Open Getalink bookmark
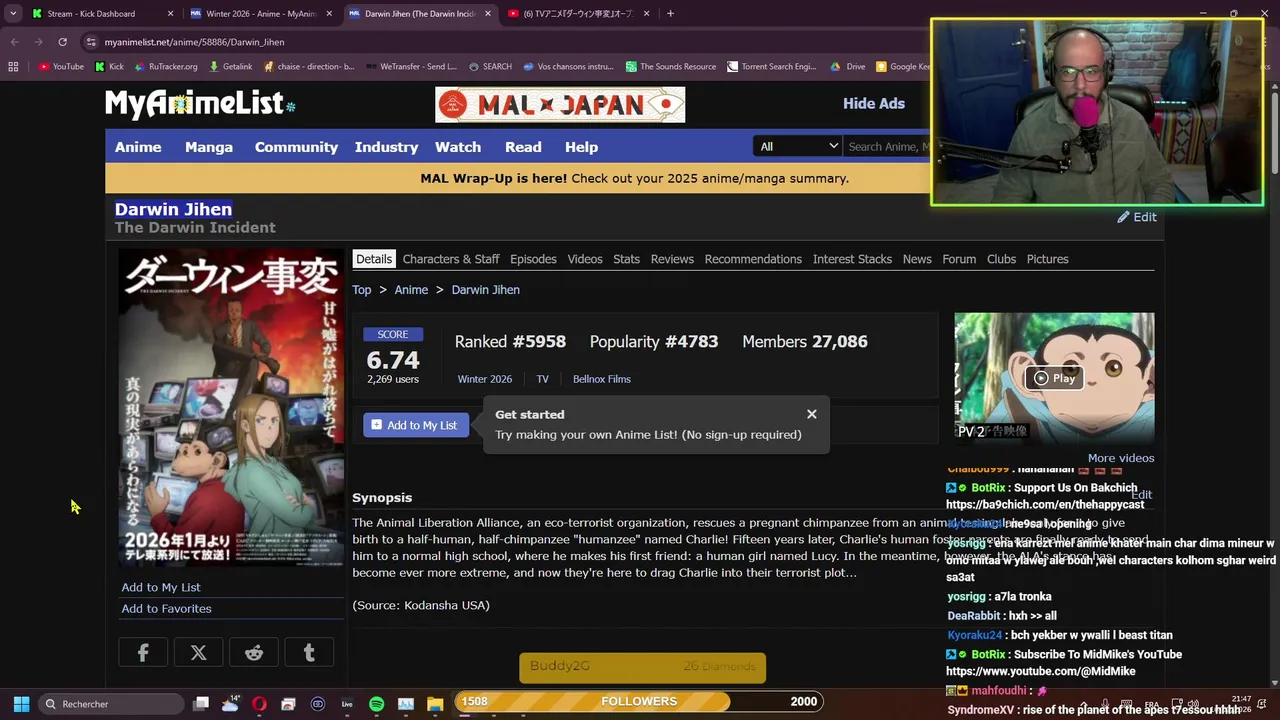Viewport: 1280px width, 720px height. pos(231,67)
